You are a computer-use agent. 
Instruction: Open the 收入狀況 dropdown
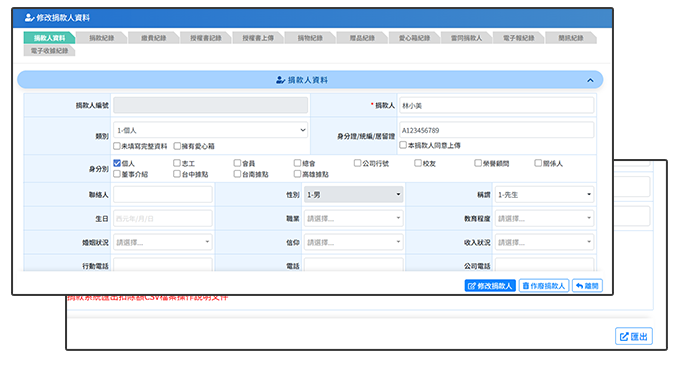(544, 242)
